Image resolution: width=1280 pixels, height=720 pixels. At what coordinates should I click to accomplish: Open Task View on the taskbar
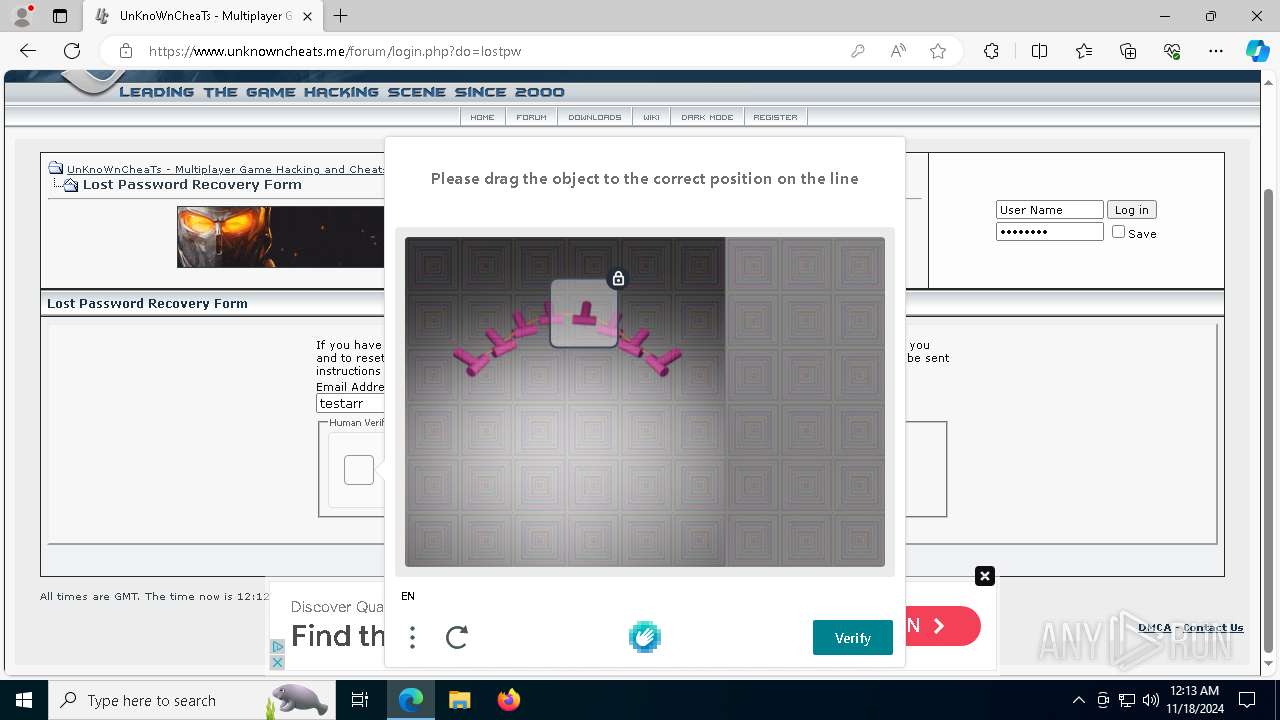pos(360,700)
